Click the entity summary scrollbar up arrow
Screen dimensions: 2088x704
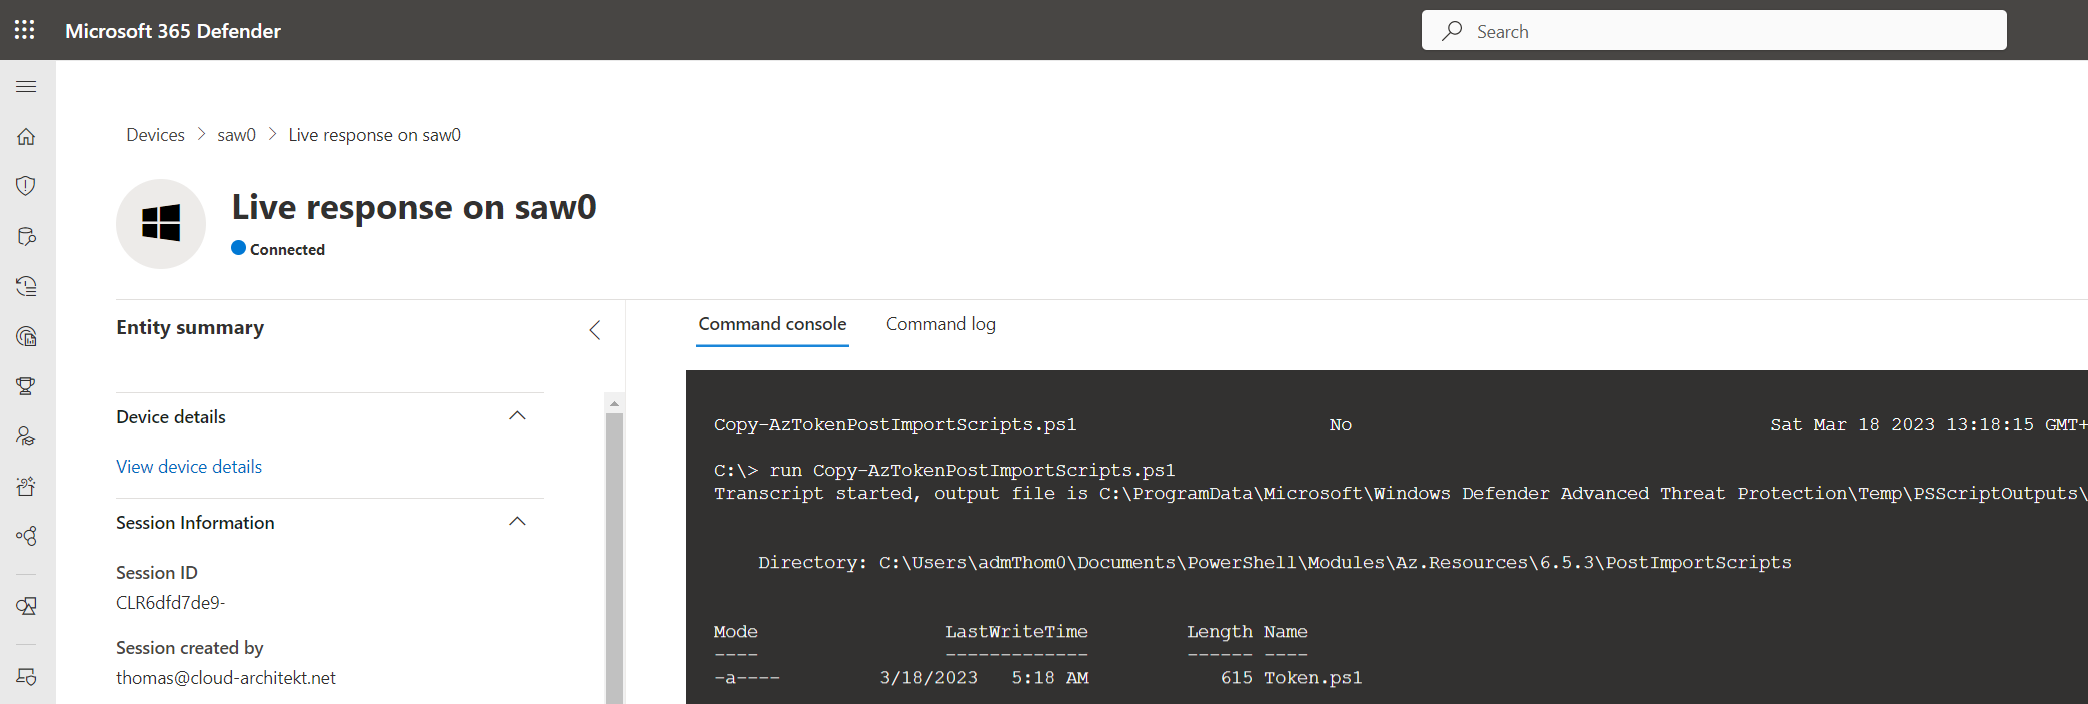tap(615, 403)
